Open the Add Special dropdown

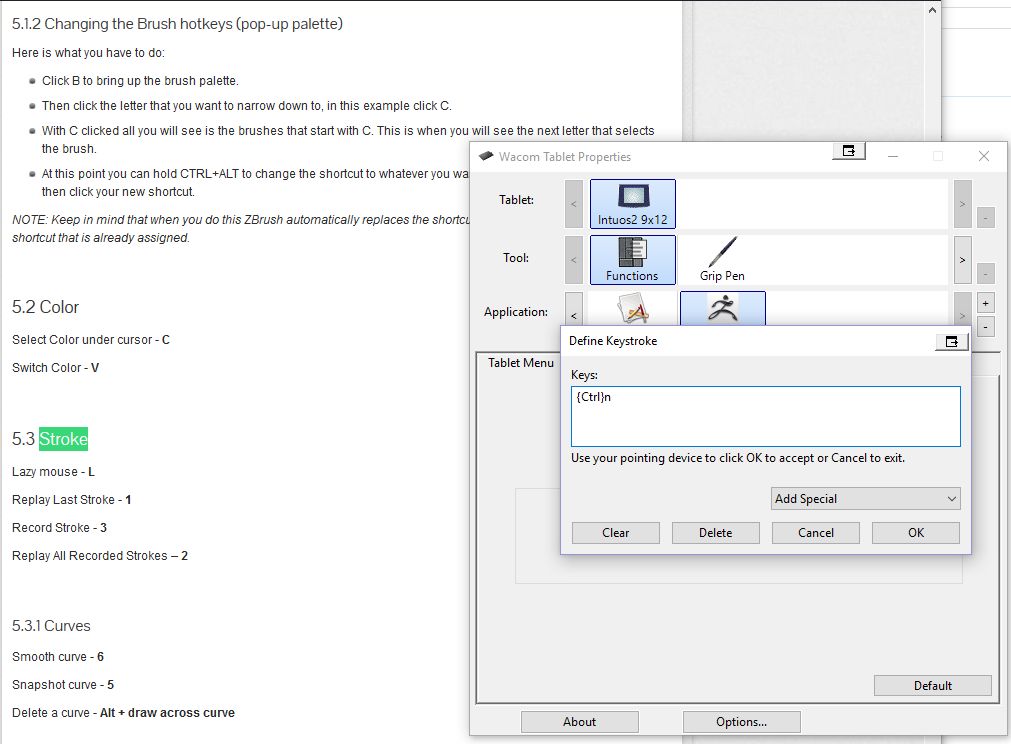(x=865, y=499)
